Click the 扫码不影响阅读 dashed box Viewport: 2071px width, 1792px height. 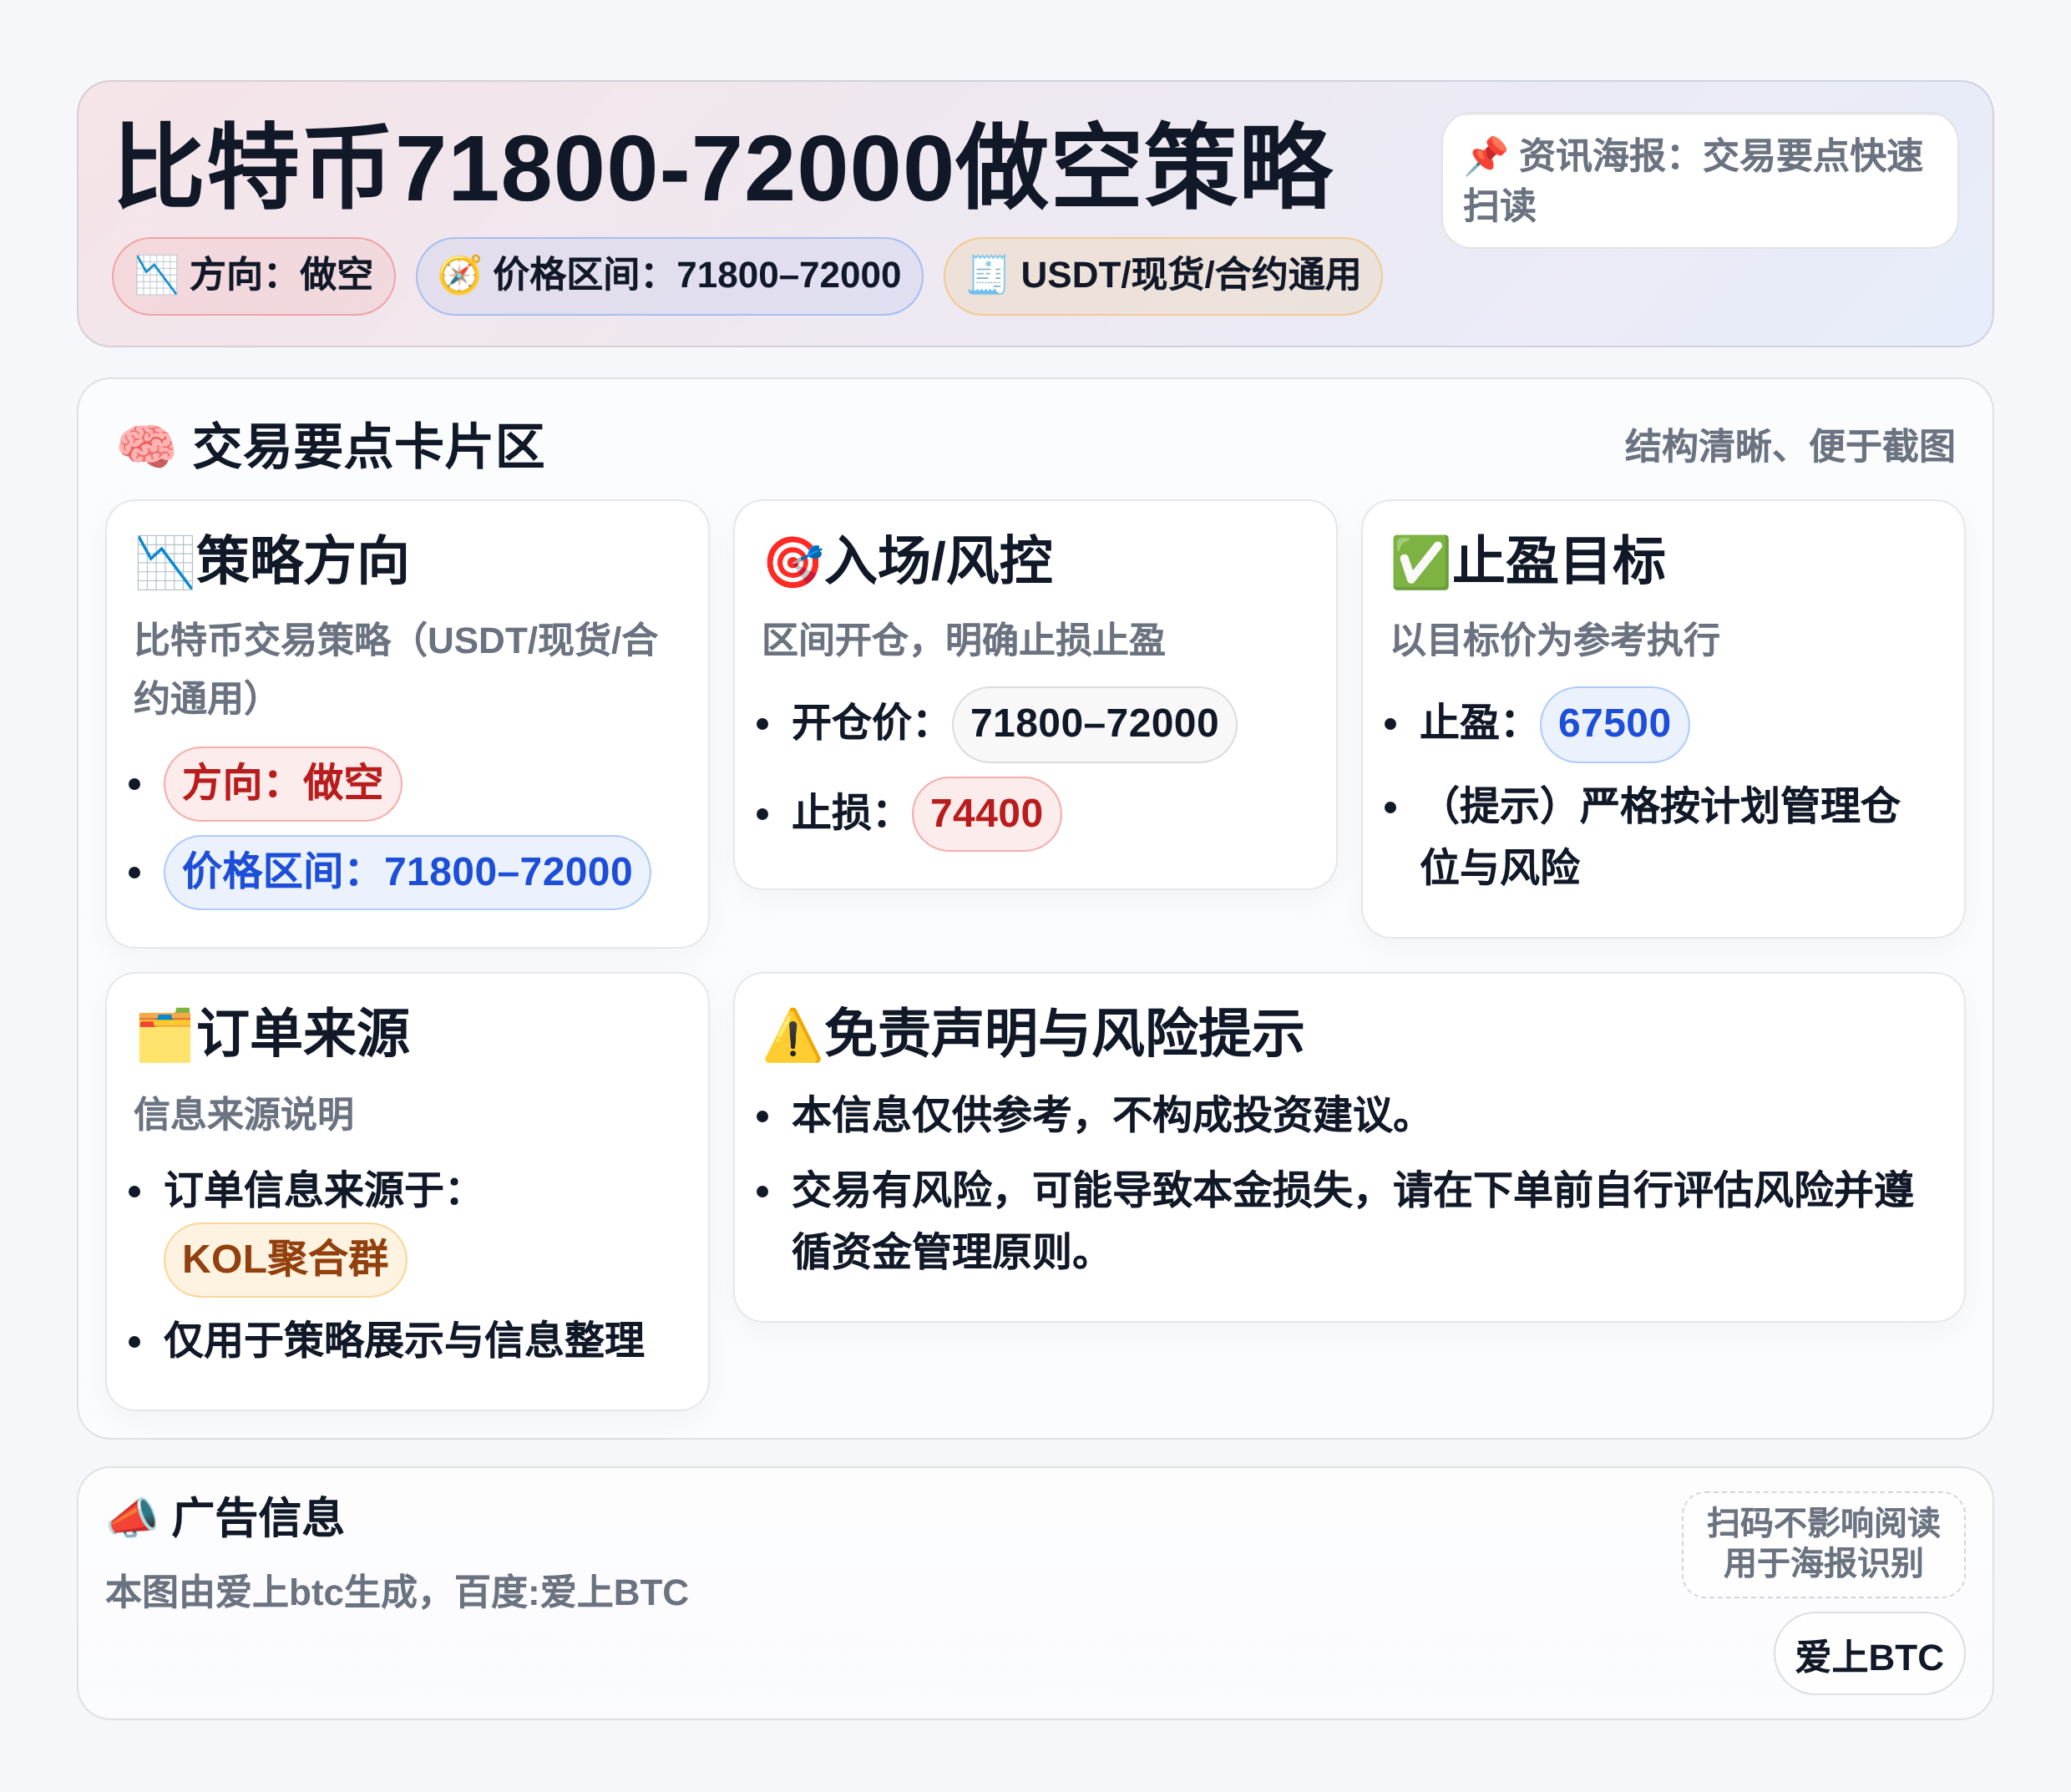tap(1823, 1544)
